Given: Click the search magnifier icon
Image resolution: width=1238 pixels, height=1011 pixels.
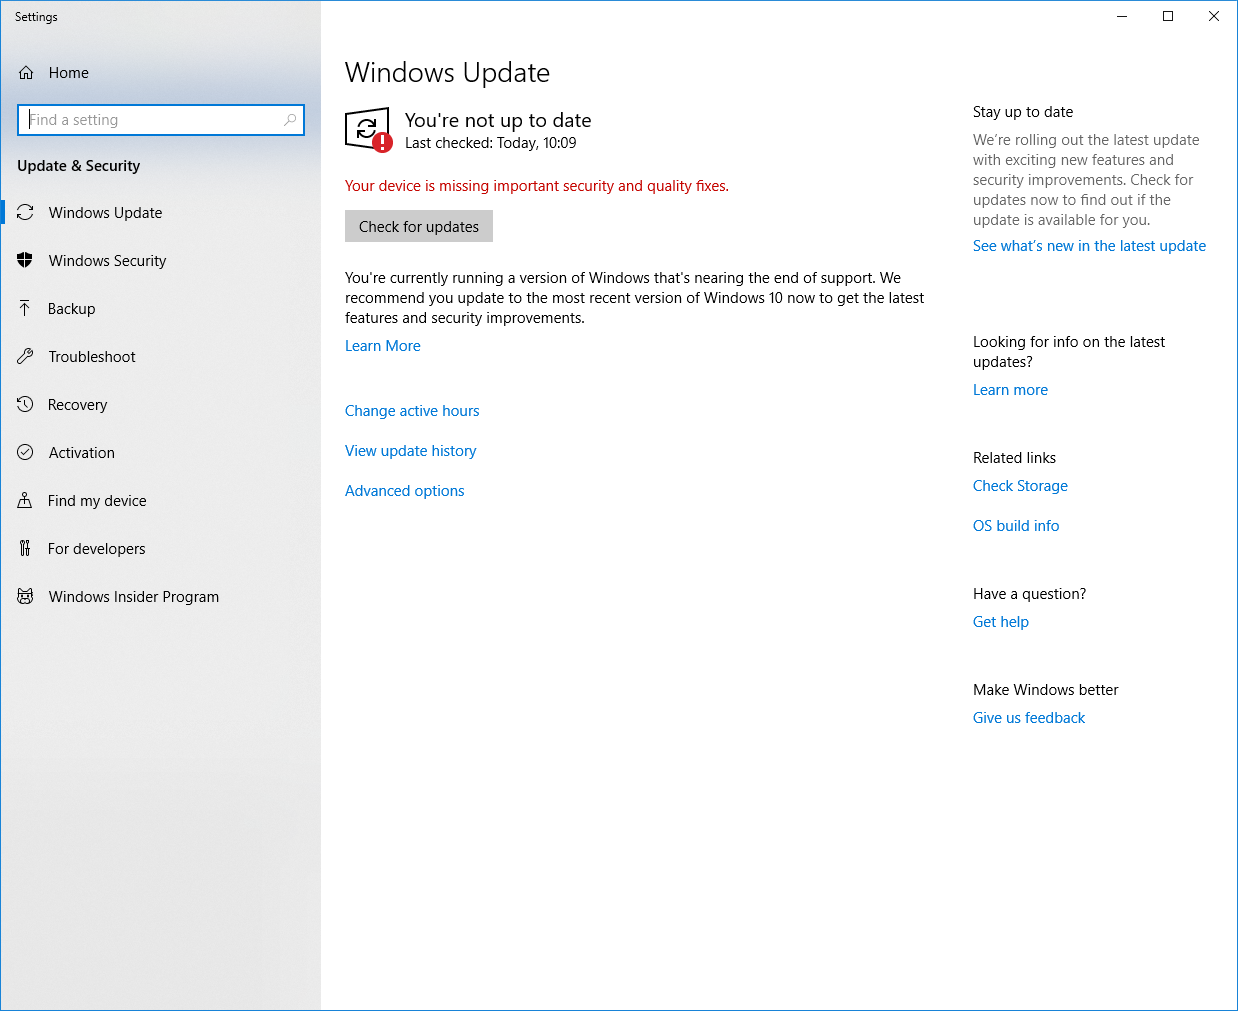Looking at the screenshot, I should point(290,120).
